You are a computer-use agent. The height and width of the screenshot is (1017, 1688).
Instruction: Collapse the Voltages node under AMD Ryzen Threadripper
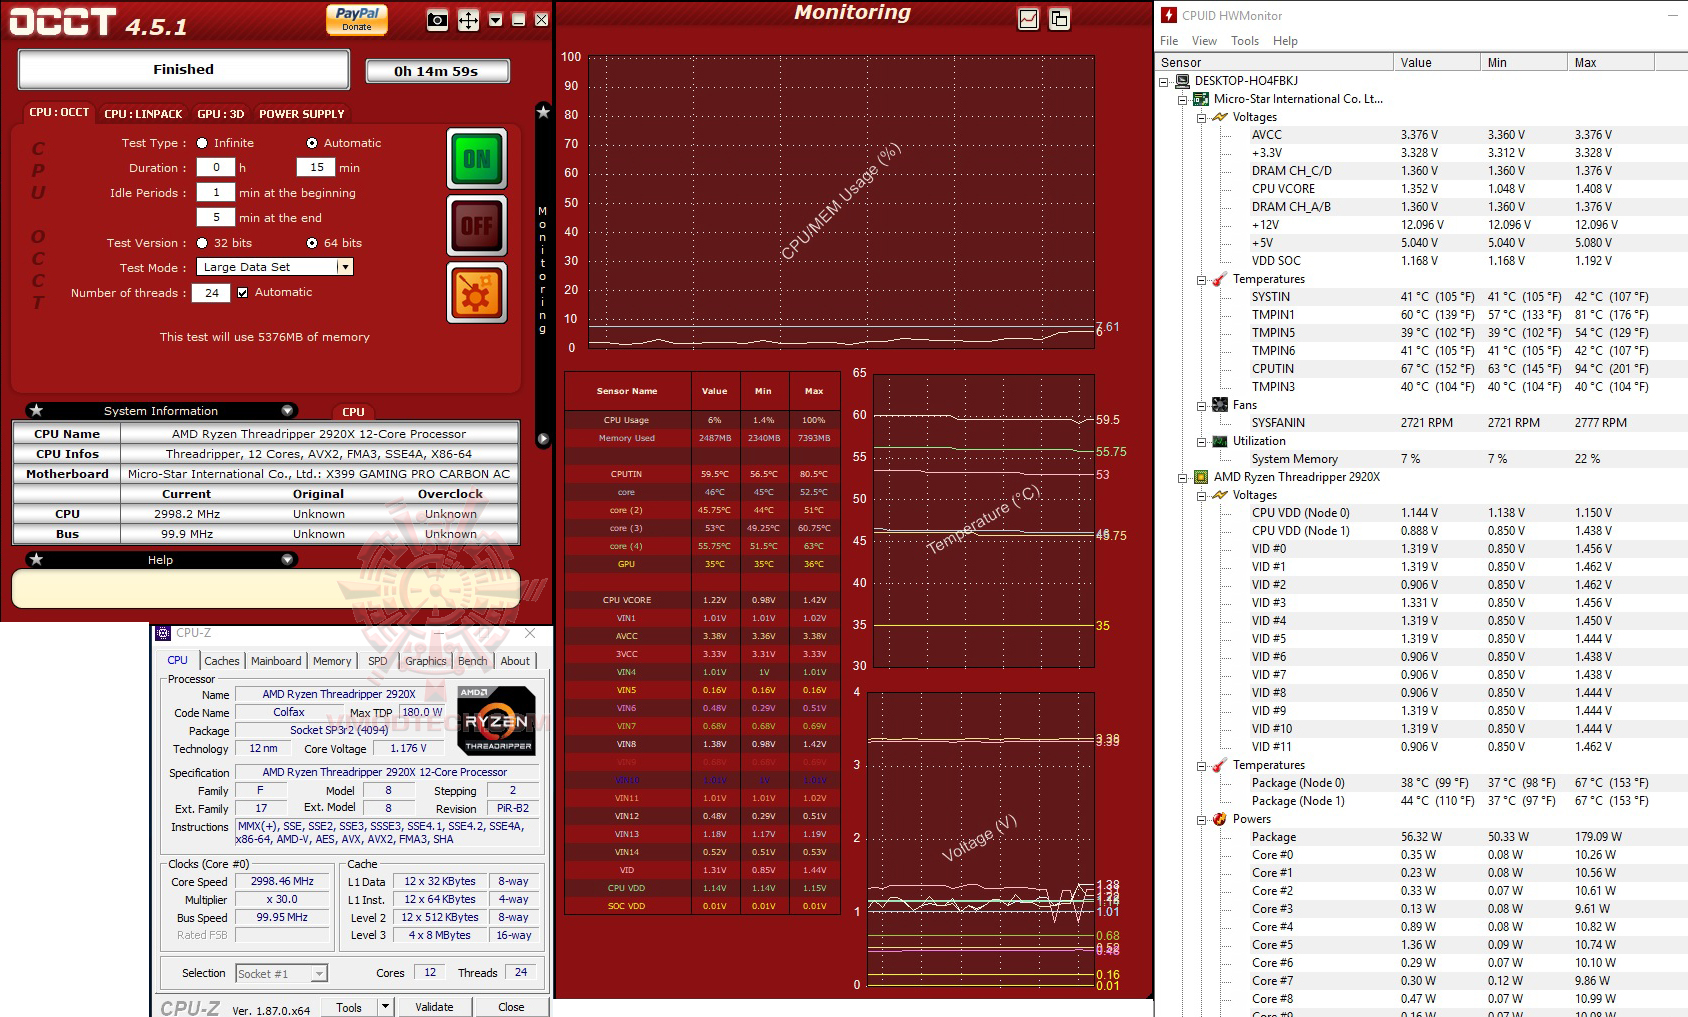(1201, 495)
